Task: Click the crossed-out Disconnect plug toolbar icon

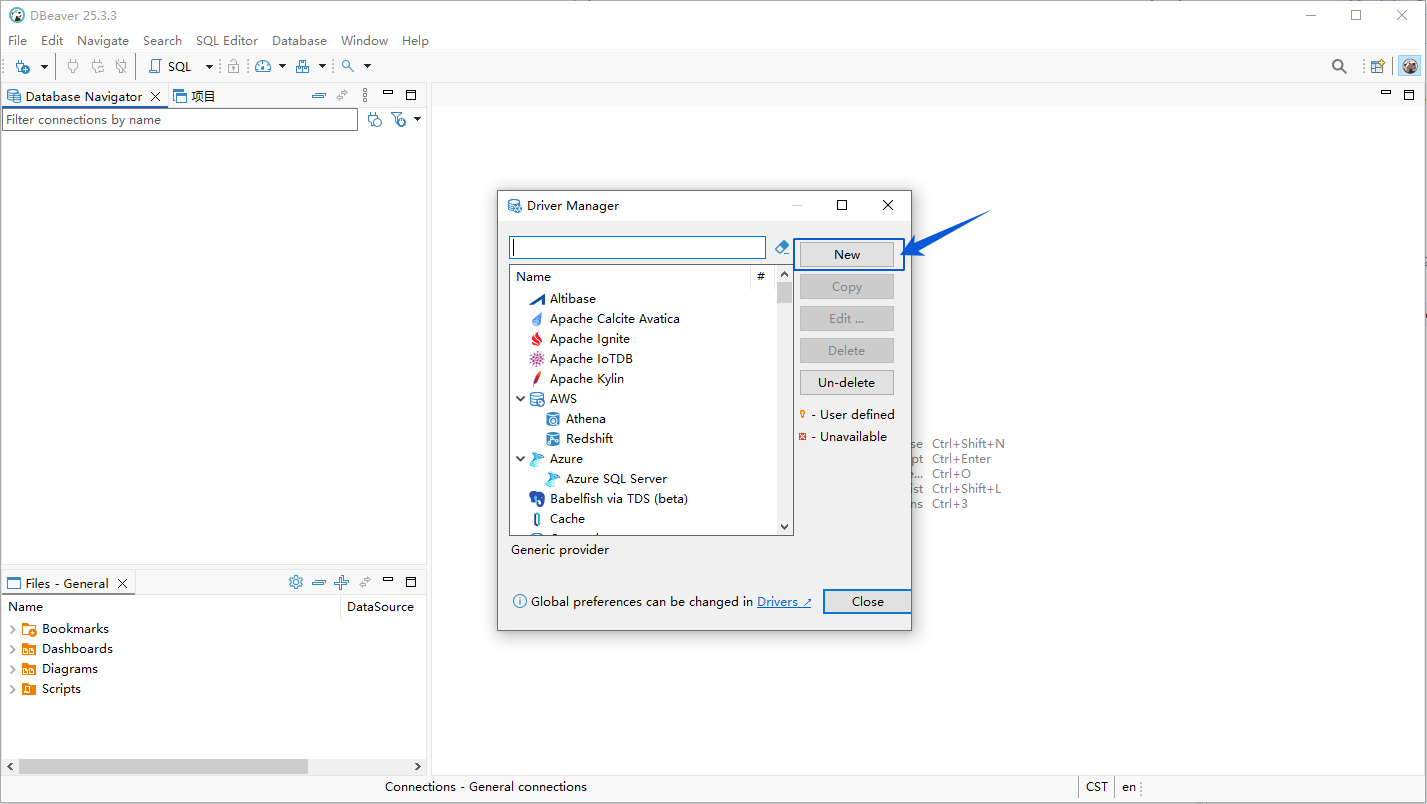Action: click(x=121, y=66)
